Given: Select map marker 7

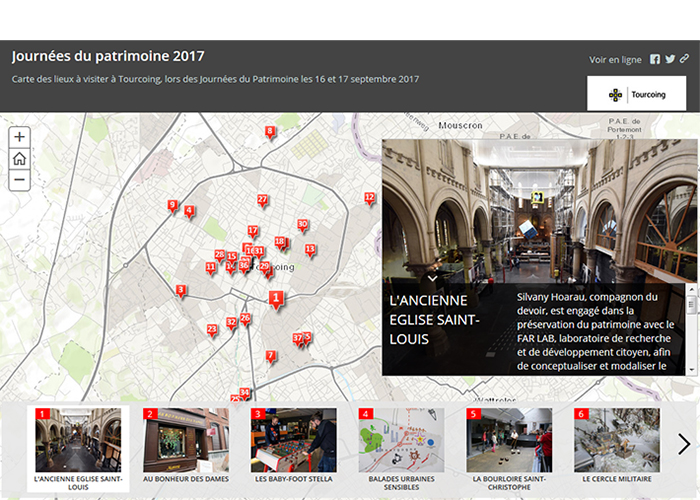Looking at the screenshot, I should (x=271, y=356).
